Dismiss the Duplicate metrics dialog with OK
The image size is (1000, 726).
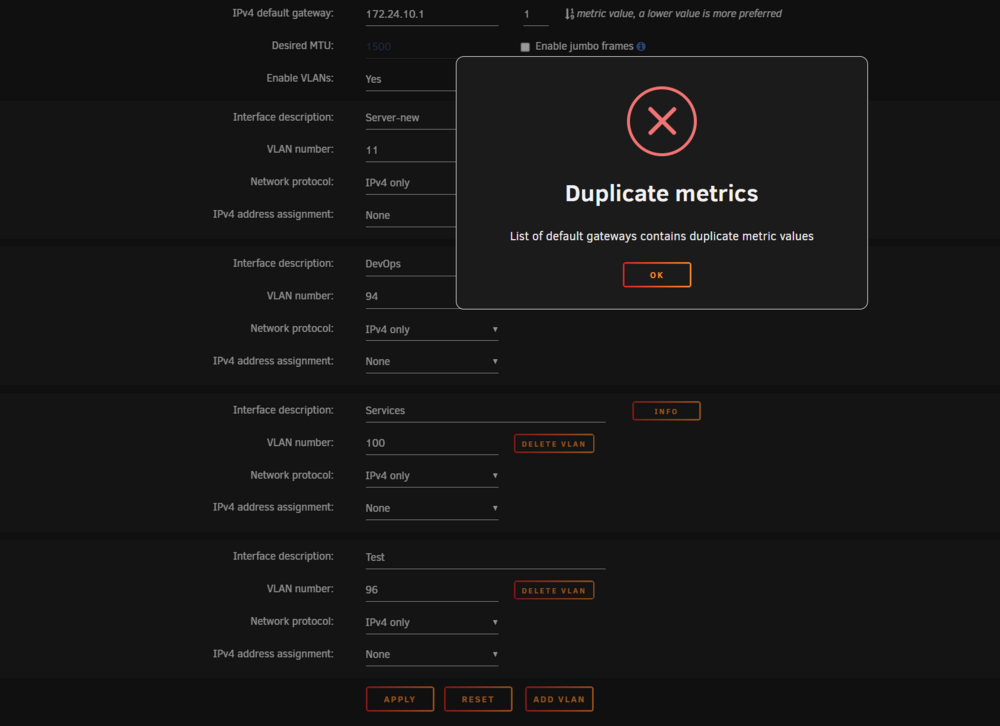(x=656, y=275)
